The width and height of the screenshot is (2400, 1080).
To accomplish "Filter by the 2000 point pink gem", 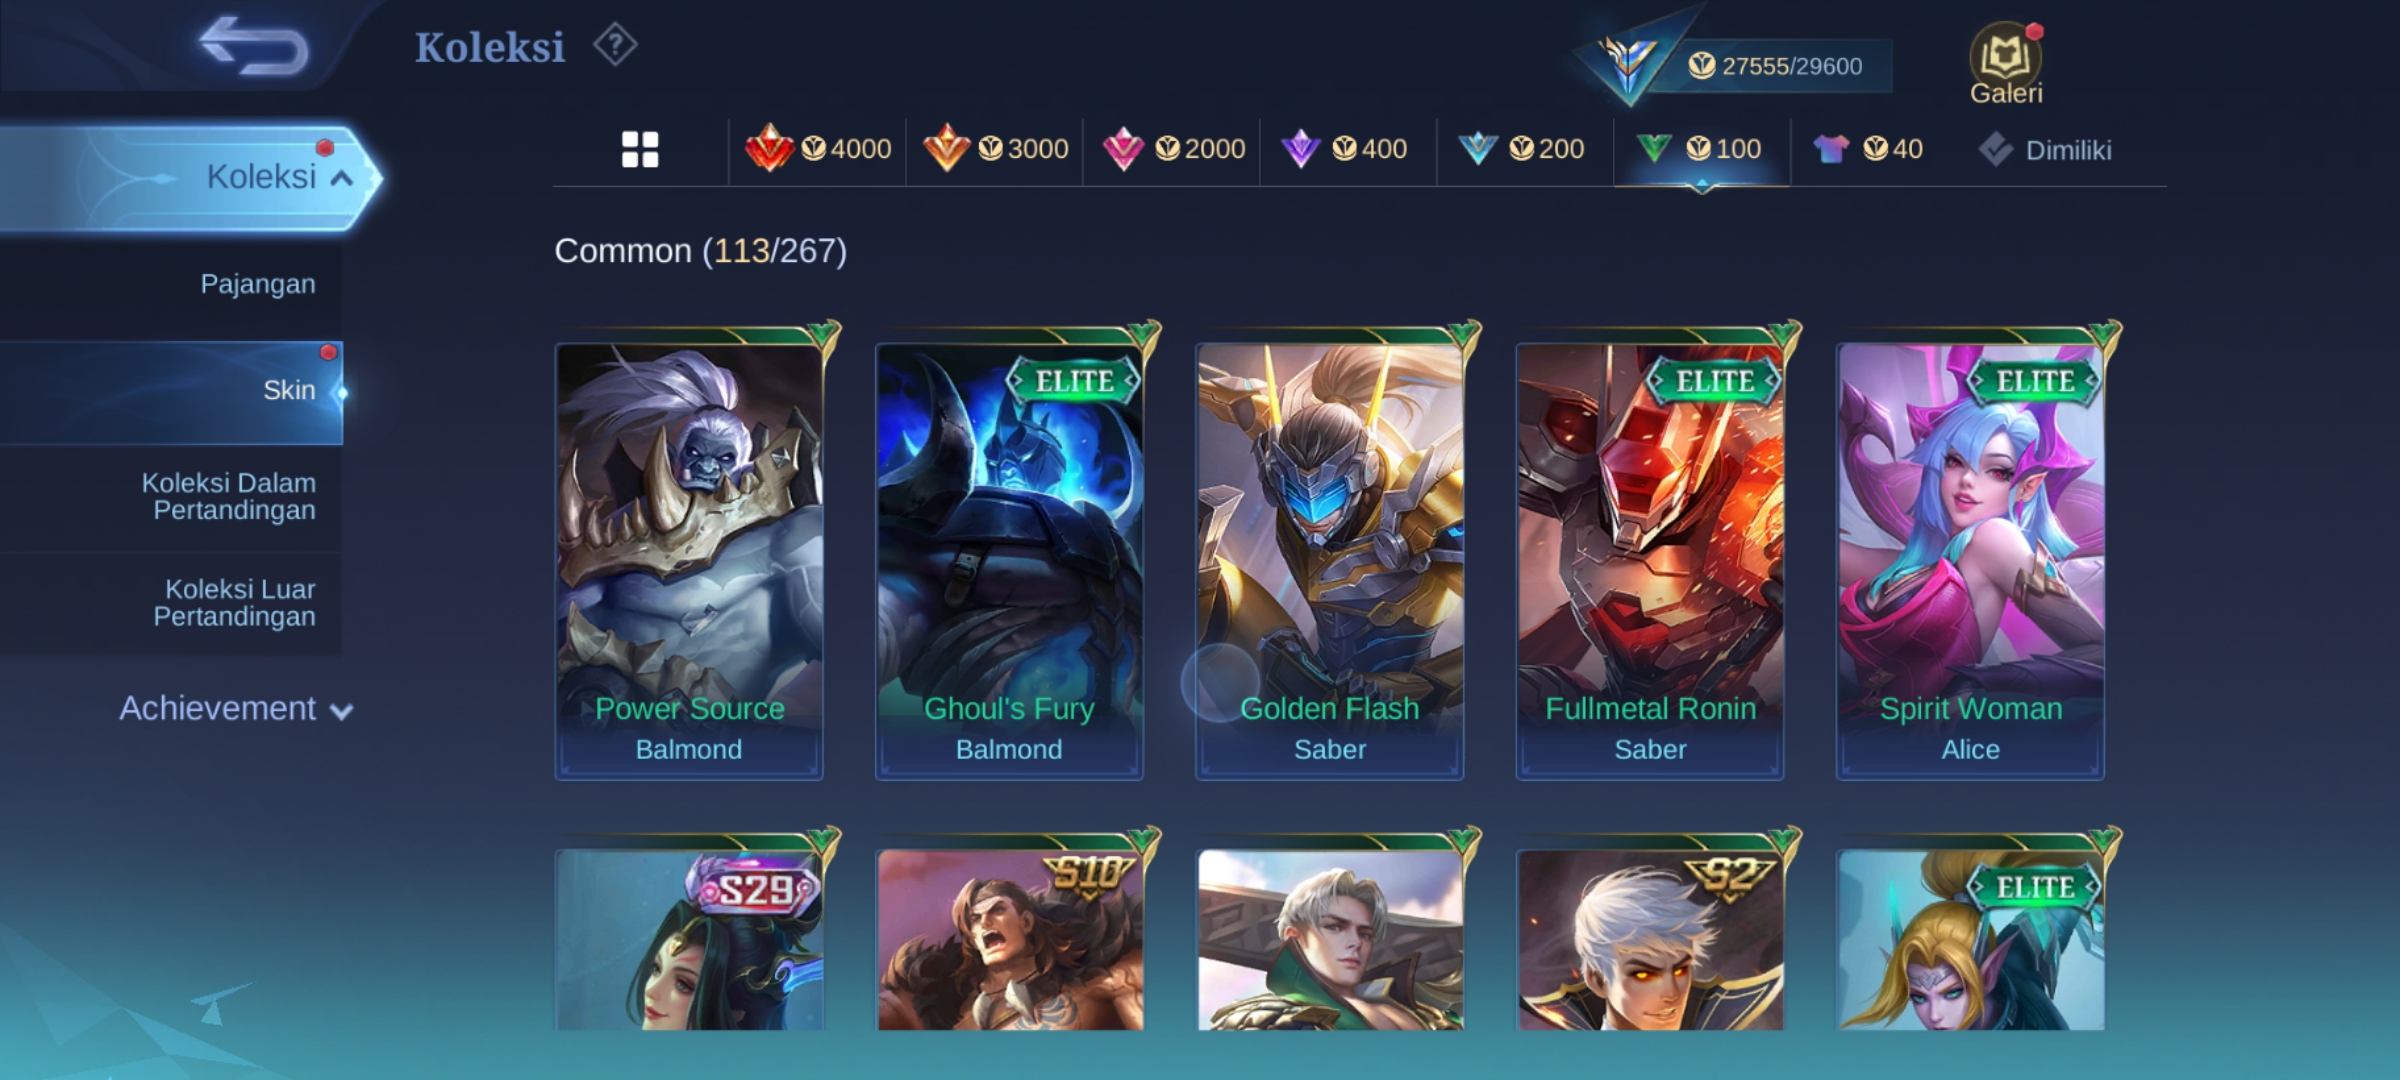I will (x=1173, y=150).
